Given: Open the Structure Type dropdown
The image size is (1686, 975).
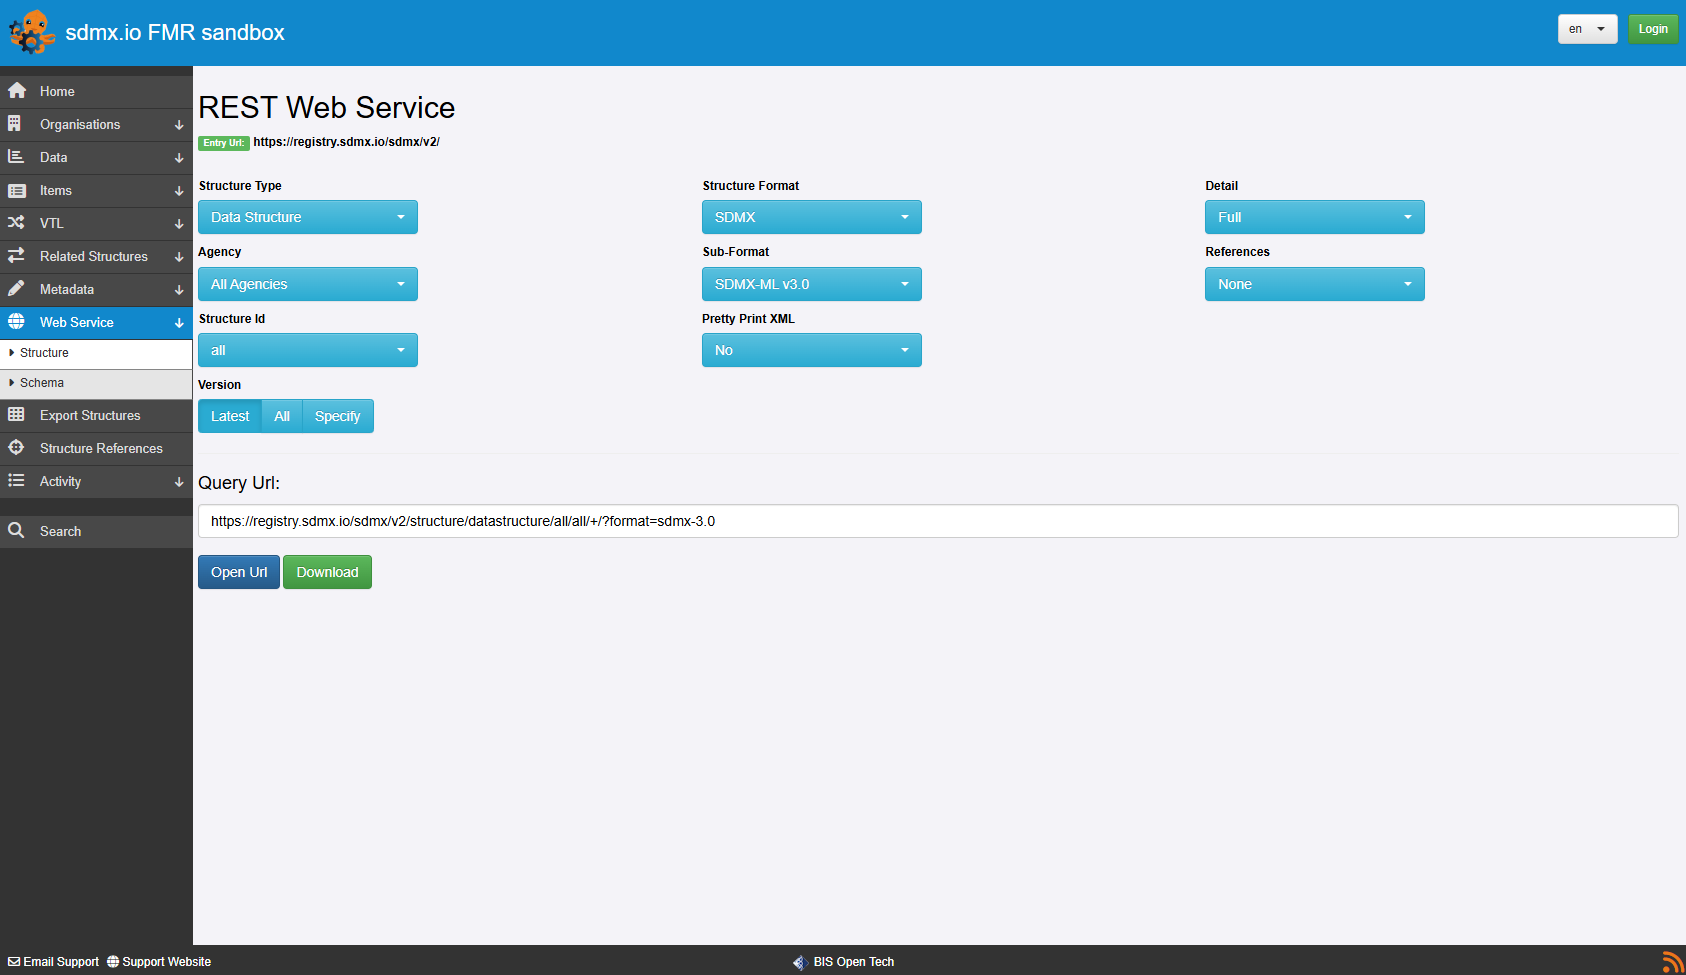Looking at the screenshot, I should [x=308, y=217].
